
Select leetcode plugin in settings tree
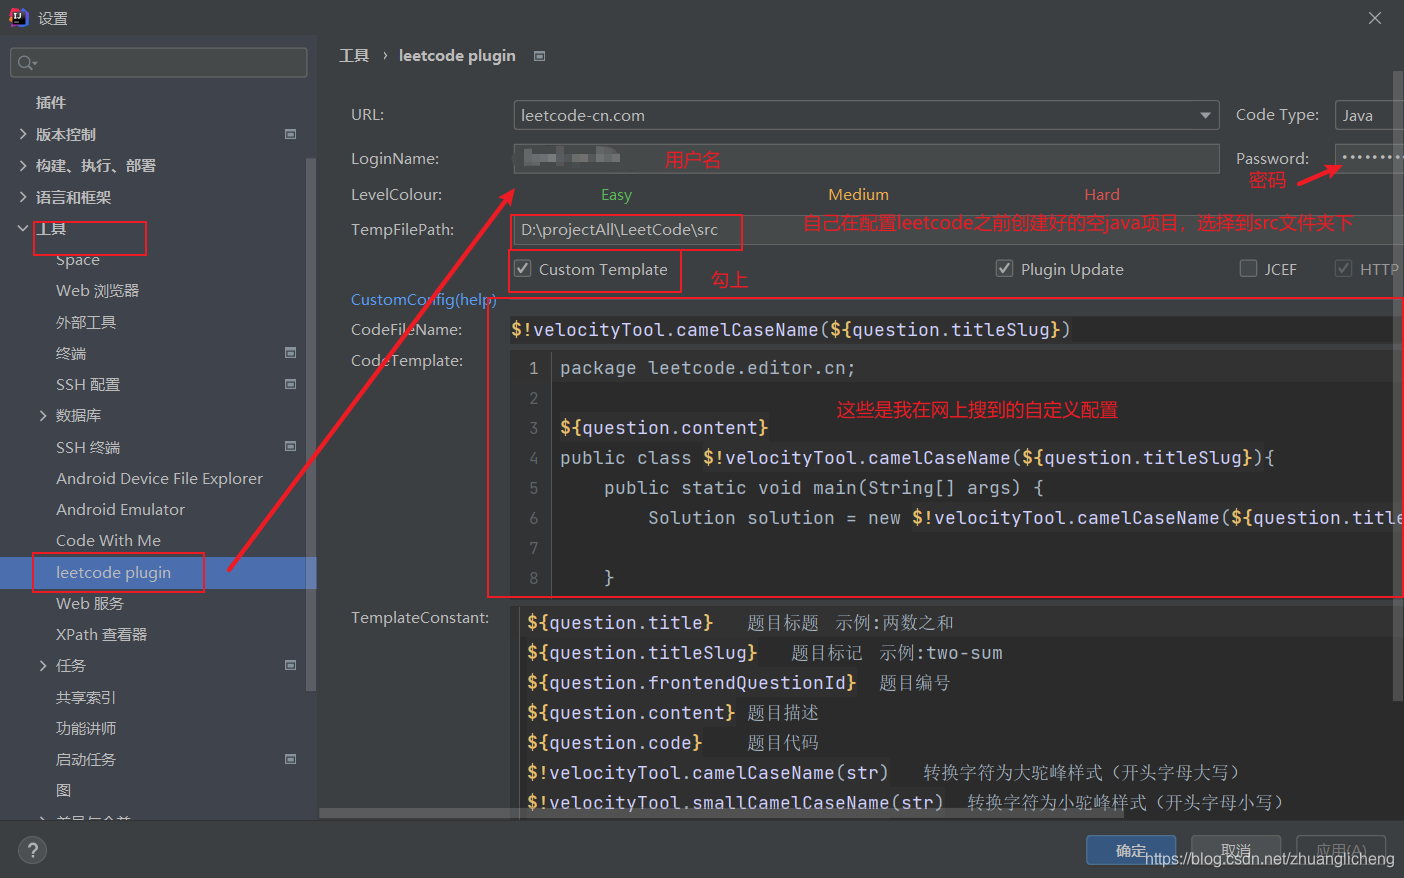113,572
